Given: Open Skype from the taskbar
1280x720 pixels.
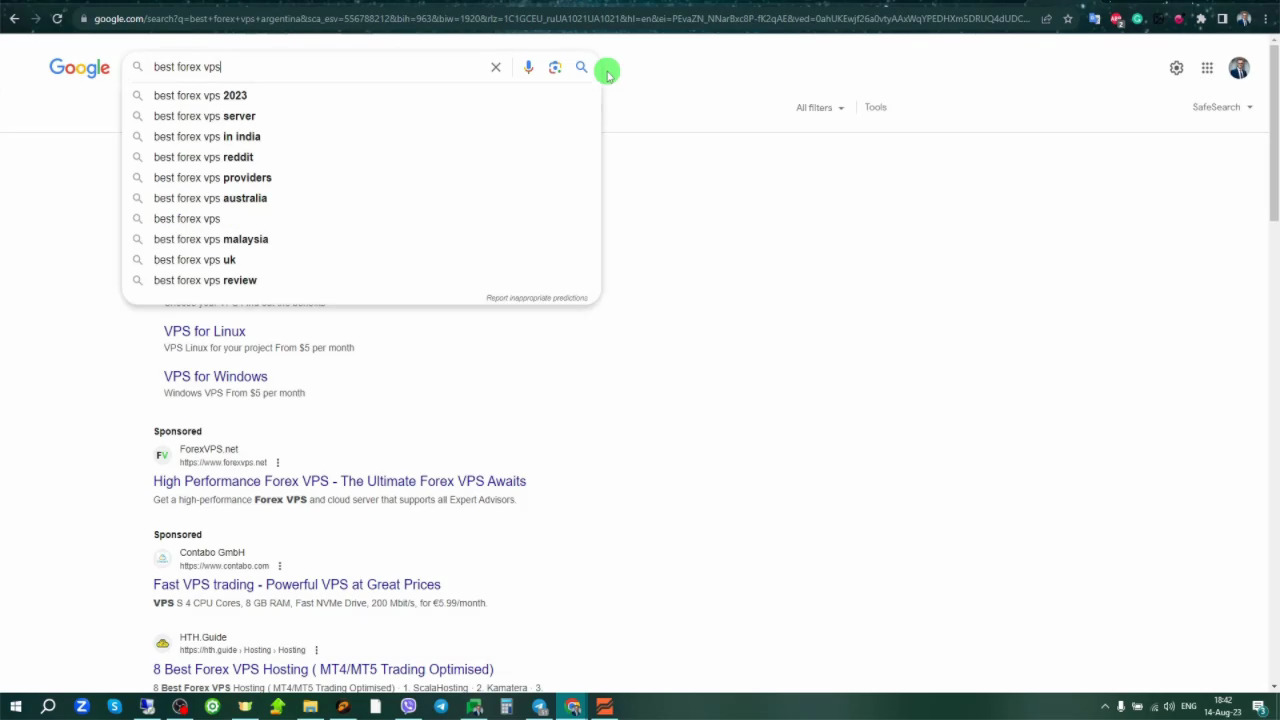Looking at the screenshot, I should click(x=114, y=707).
